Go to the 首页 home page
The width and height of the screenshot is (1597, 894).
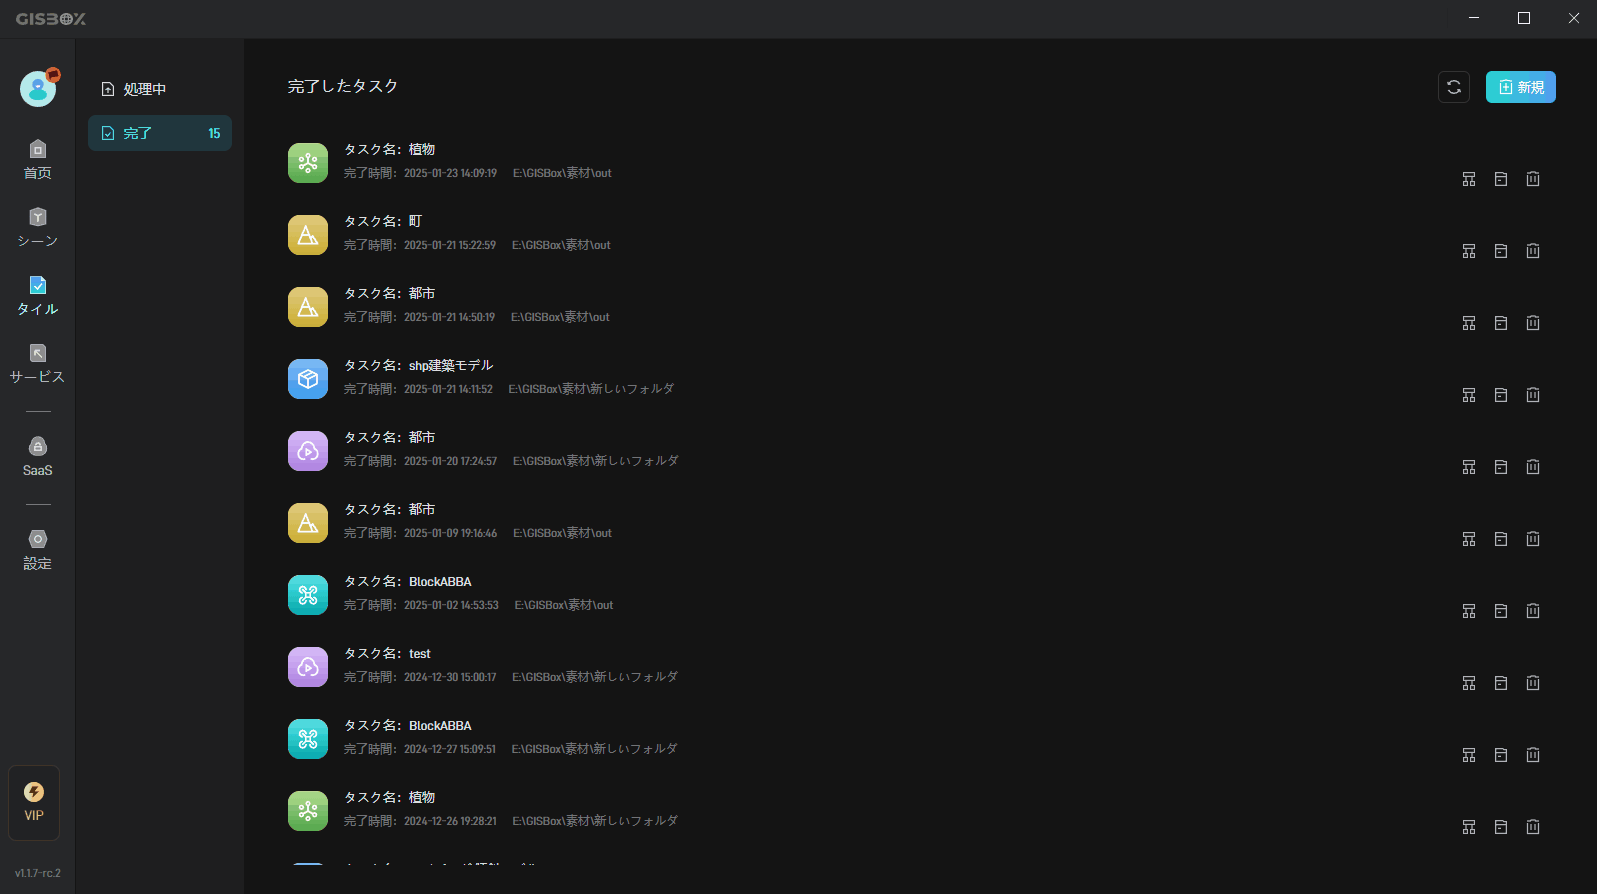[37, 160]
